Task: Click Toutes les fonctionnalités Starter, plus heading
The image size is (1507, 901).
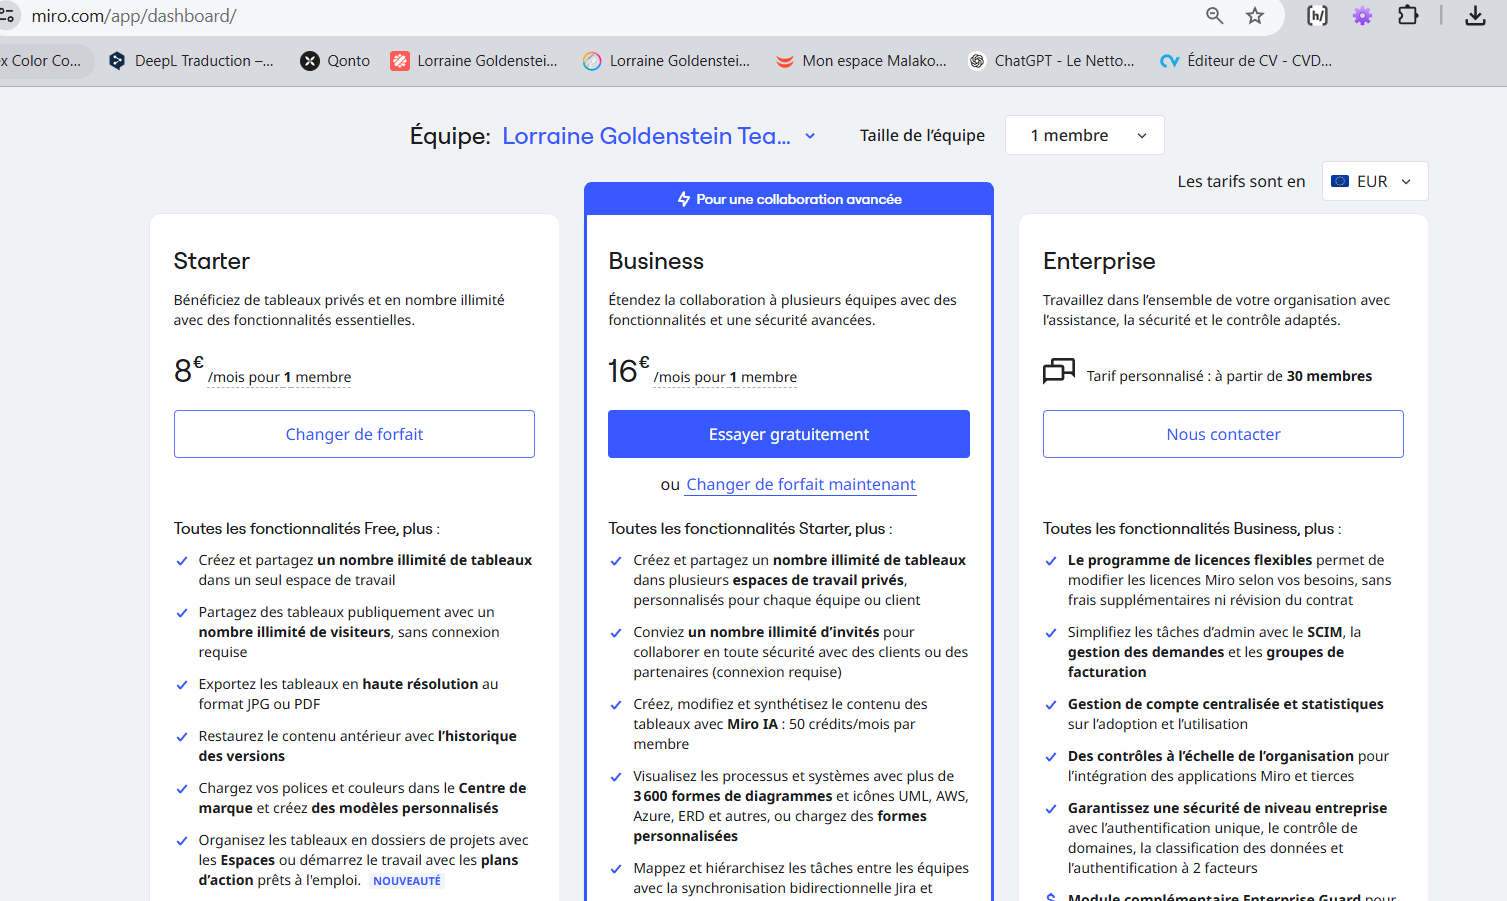Action: pyautogui.click(x=750, y=528)
